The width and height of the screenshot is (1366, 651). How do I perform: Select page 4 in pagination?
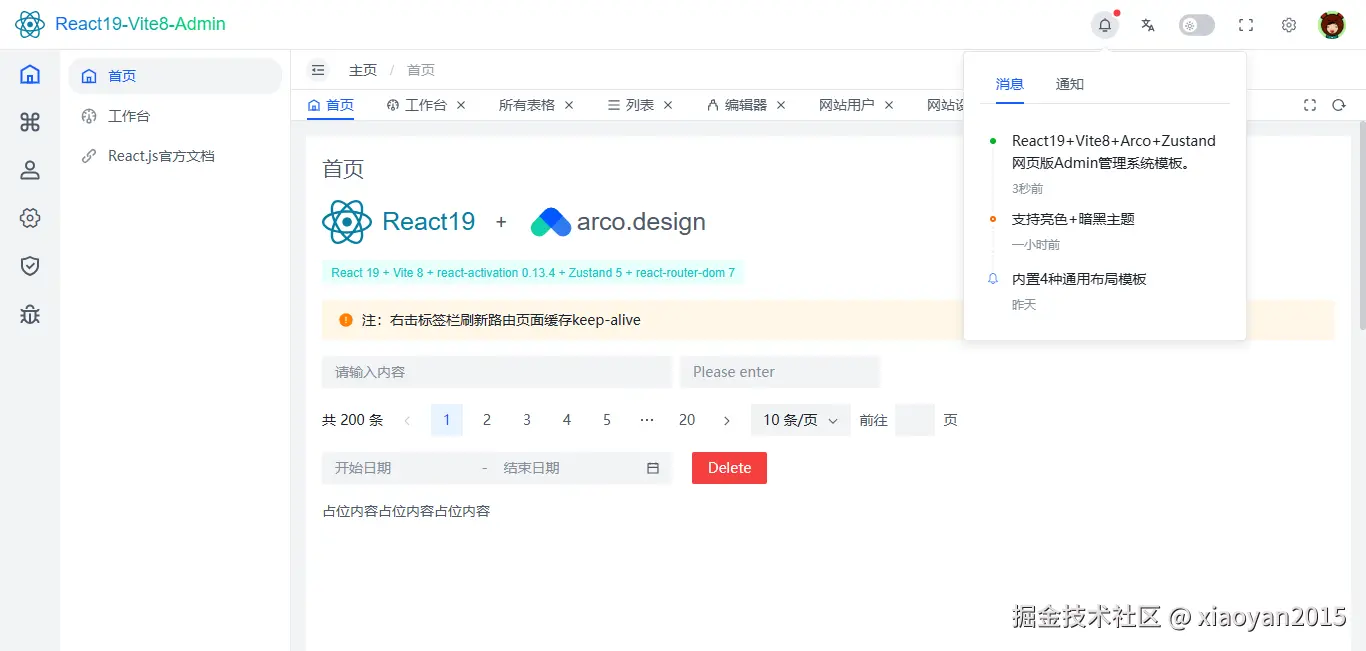point(567,420)
